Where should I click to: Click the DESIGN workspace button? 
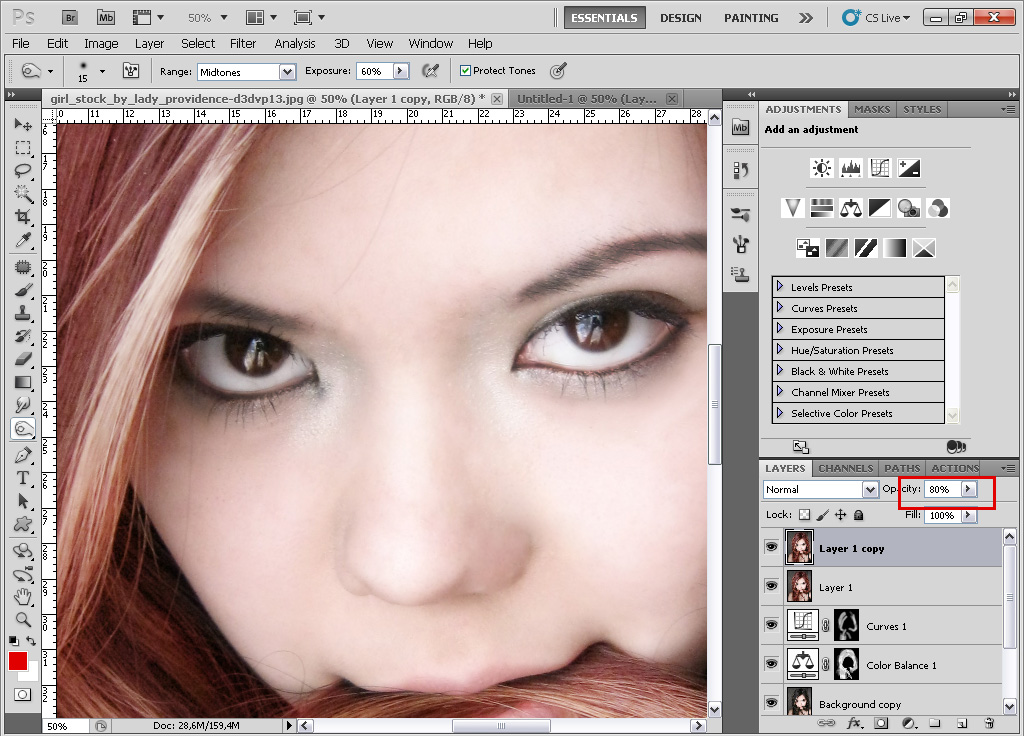681,18
